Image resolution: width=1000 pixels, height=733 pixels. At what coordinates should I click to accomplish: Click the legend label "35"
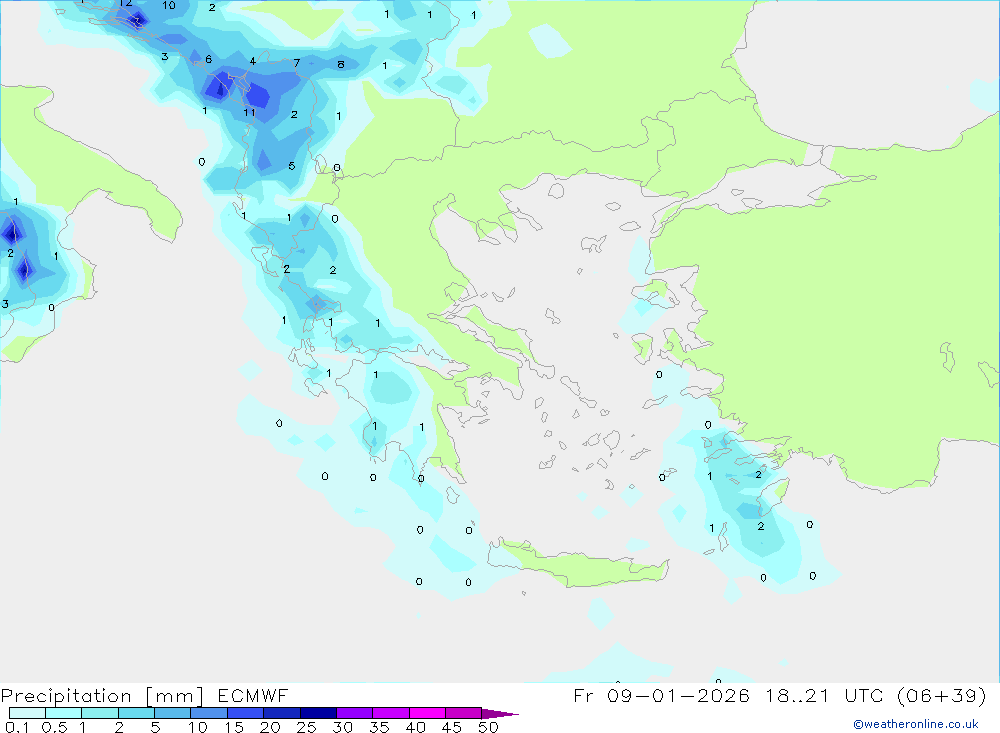(379, 727)
